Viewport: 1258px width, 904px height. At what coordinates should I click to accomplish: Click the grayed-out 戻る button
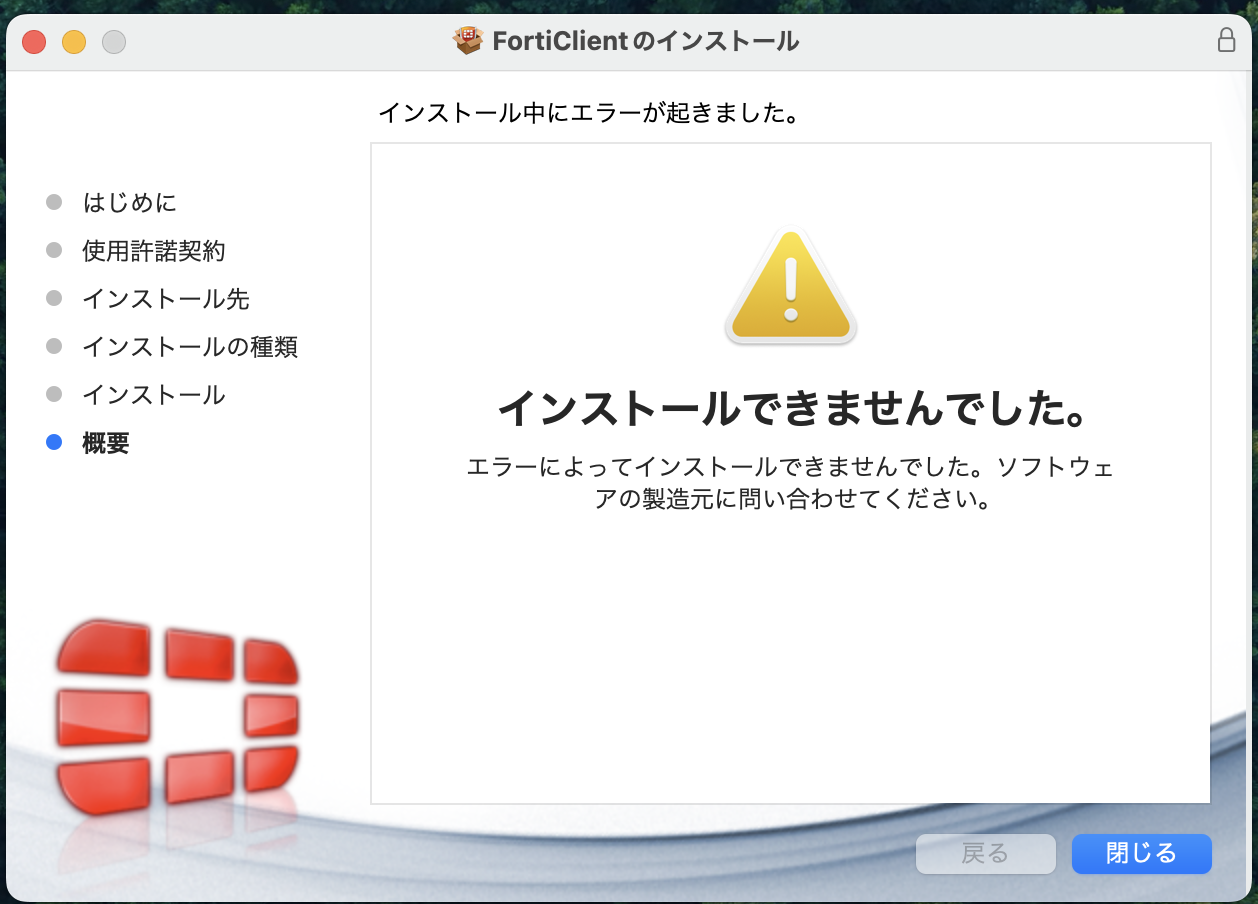tap(985, 853)
